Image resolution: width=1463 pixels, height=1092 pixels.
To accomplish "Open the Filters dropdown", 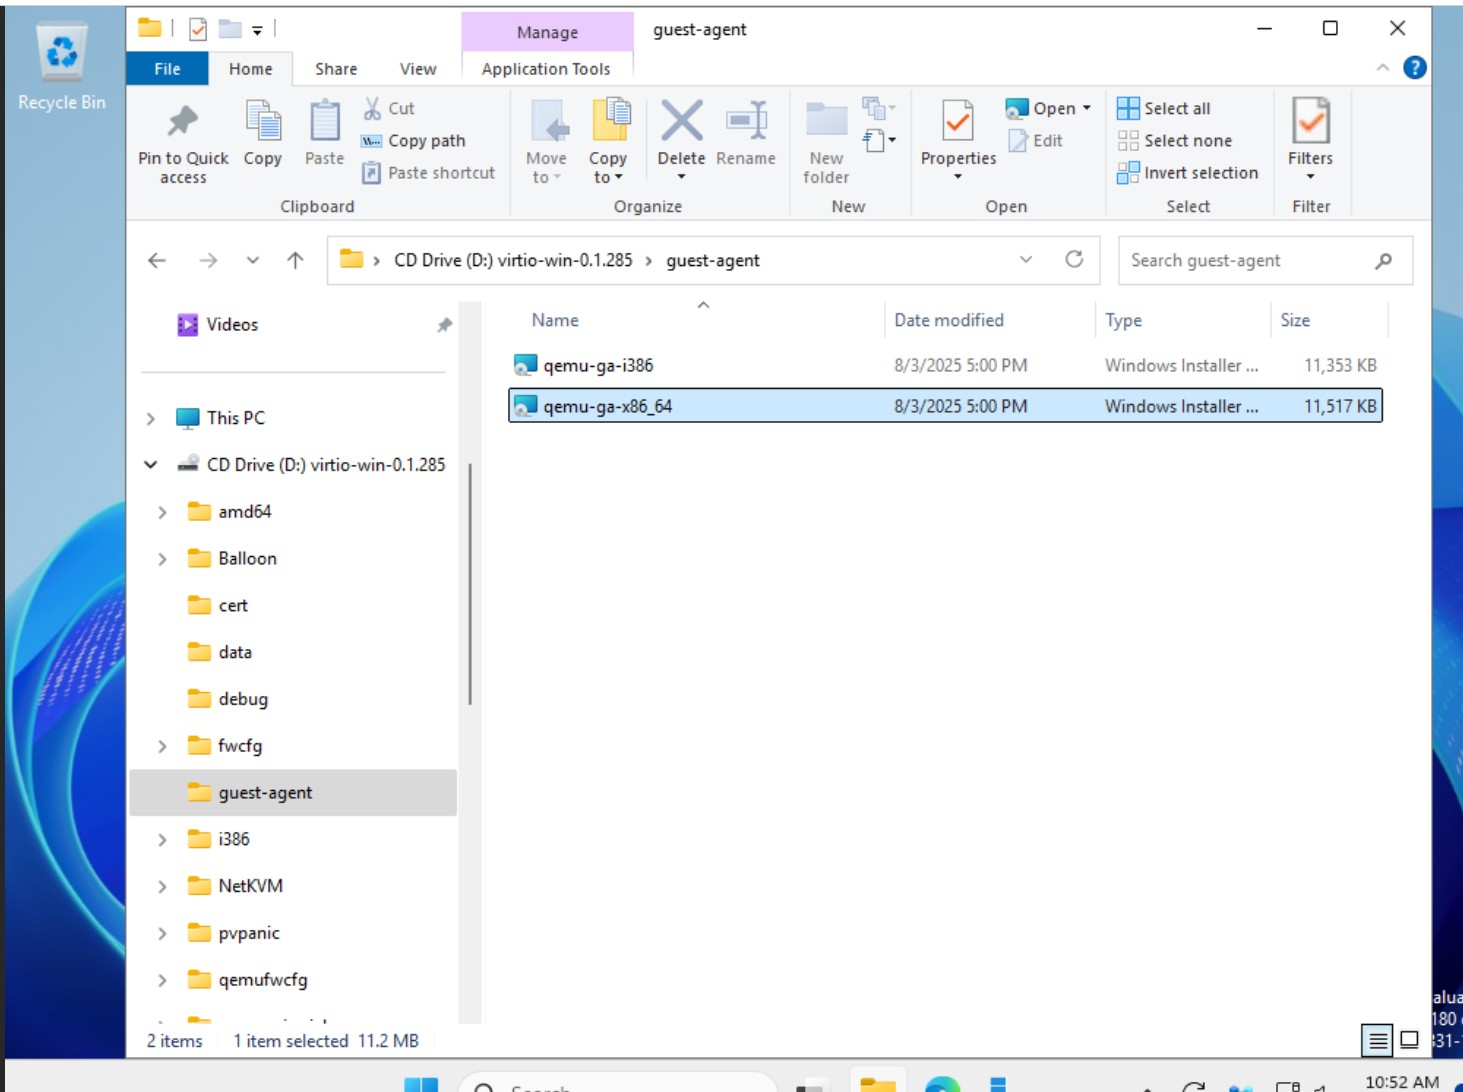I will click(1310, 140).
